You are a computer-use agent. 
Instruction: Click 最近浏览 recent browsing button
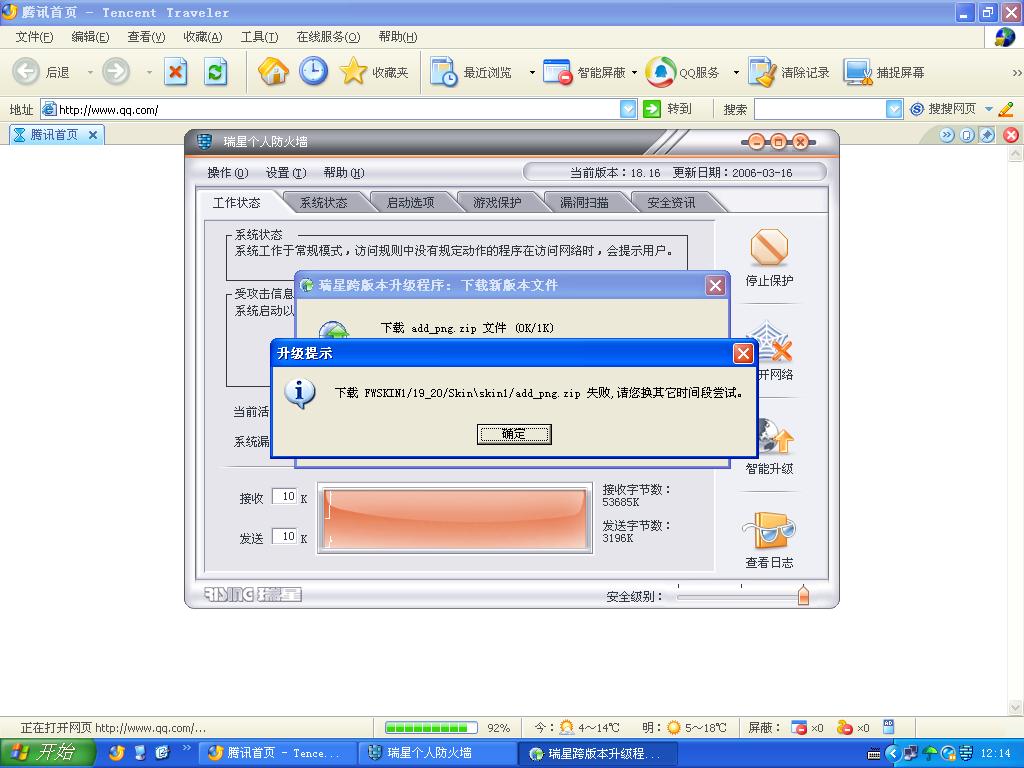point(471,72)
